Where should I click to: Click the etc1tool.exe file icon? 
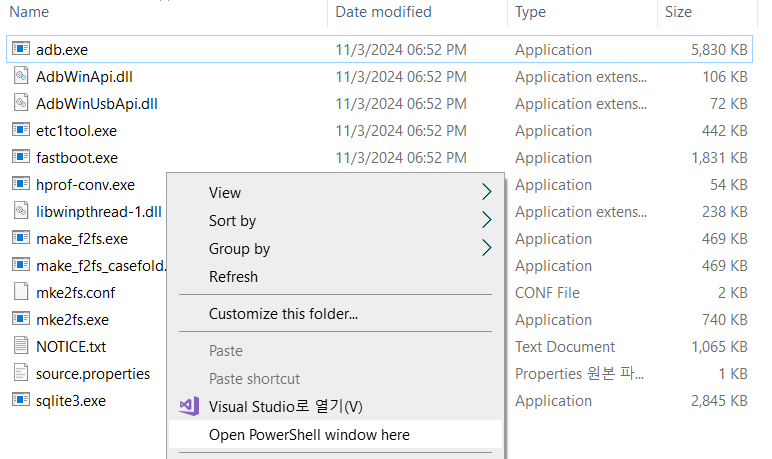pyautogui.click(x=21, y=130)
